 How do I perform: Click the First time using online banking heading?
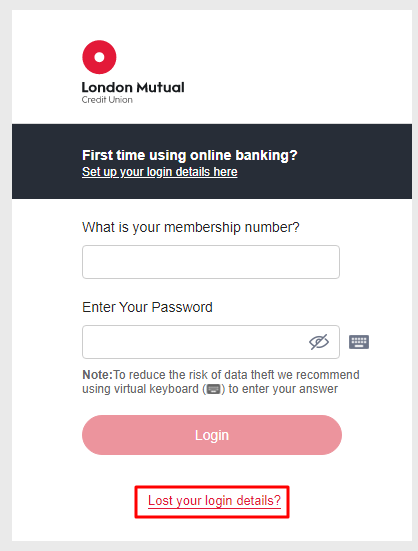[190, 155]
